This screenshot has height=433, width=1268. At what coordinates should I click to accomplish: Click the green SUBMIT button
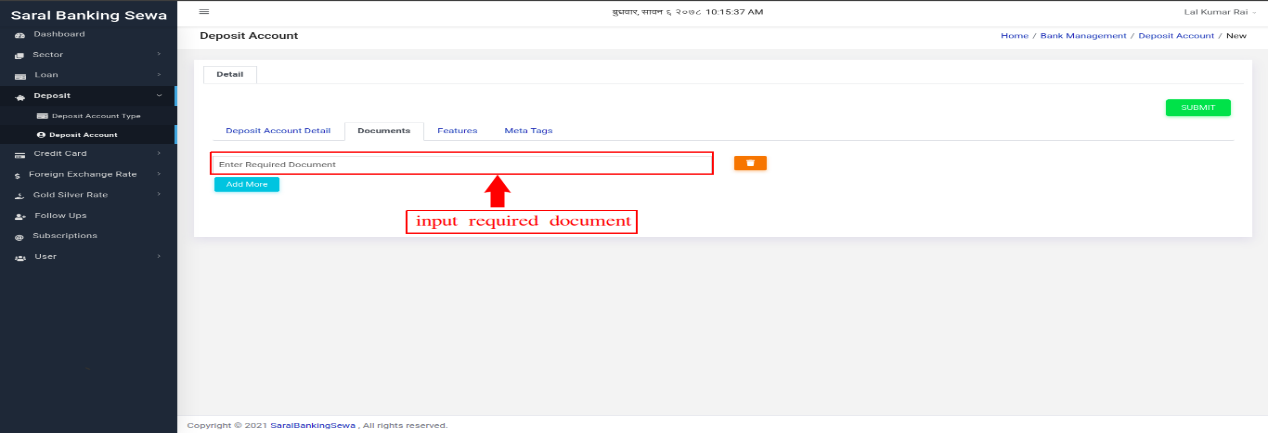coord(1198,108)
